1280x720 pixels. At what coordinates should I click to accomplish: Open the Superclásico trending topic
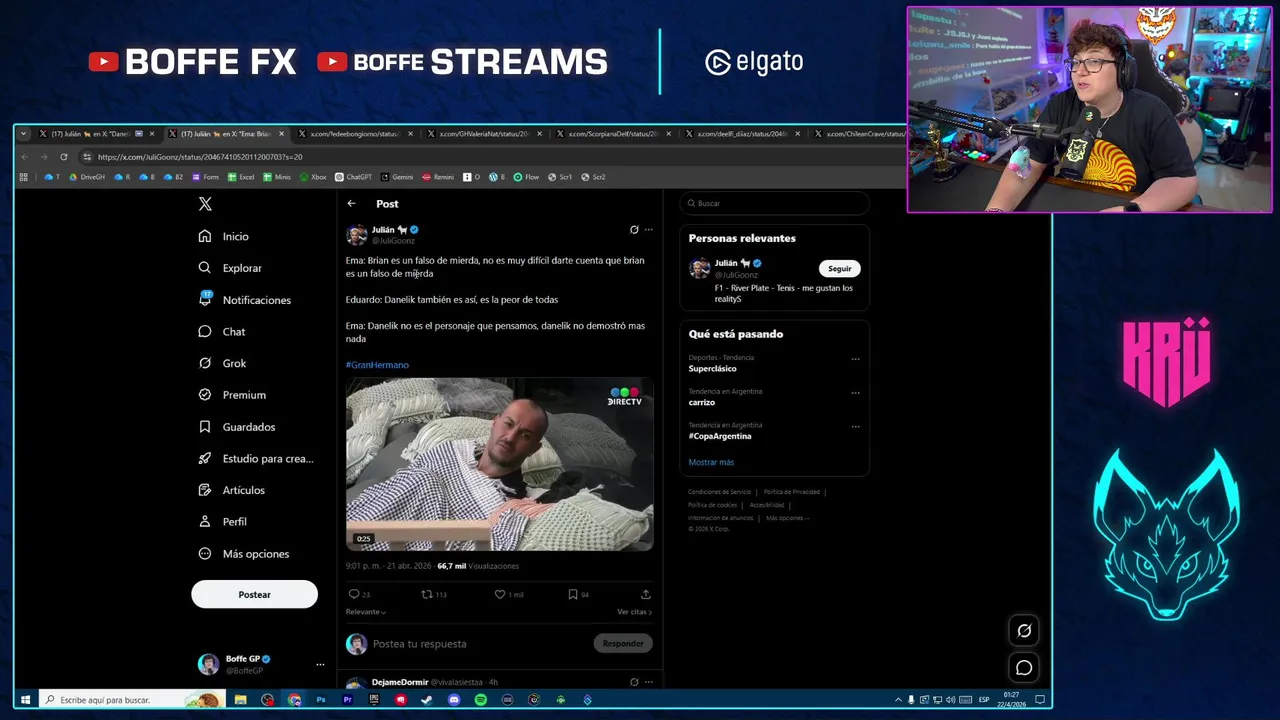tap(712, 369)
